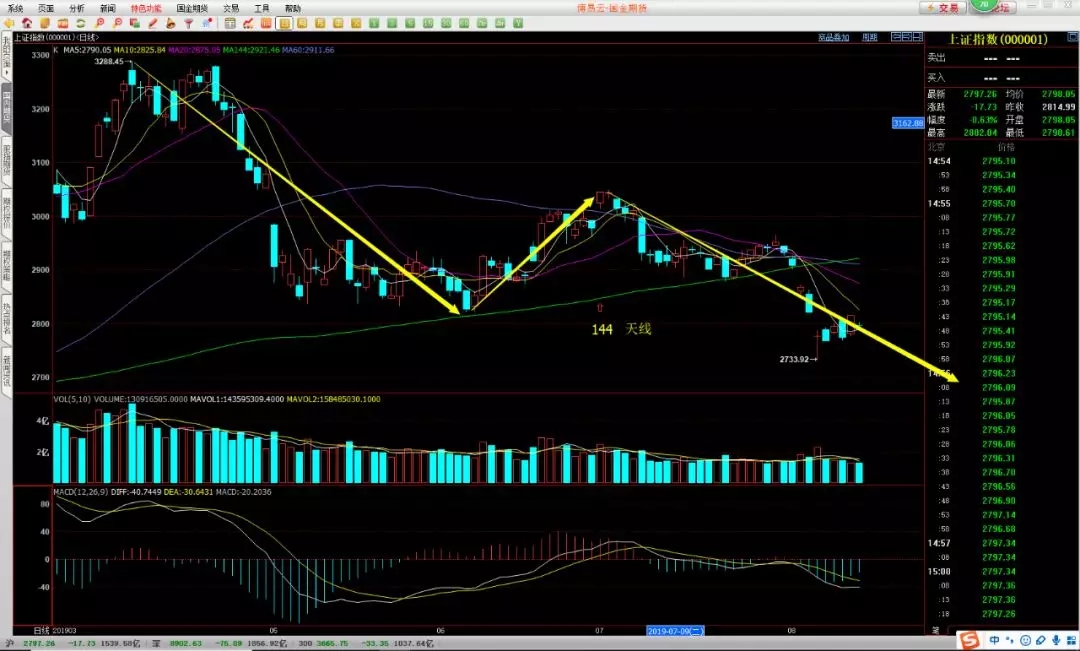Click the 商品叠加 link
This screenshot has height=651, width=1080.
coord(833,37)
